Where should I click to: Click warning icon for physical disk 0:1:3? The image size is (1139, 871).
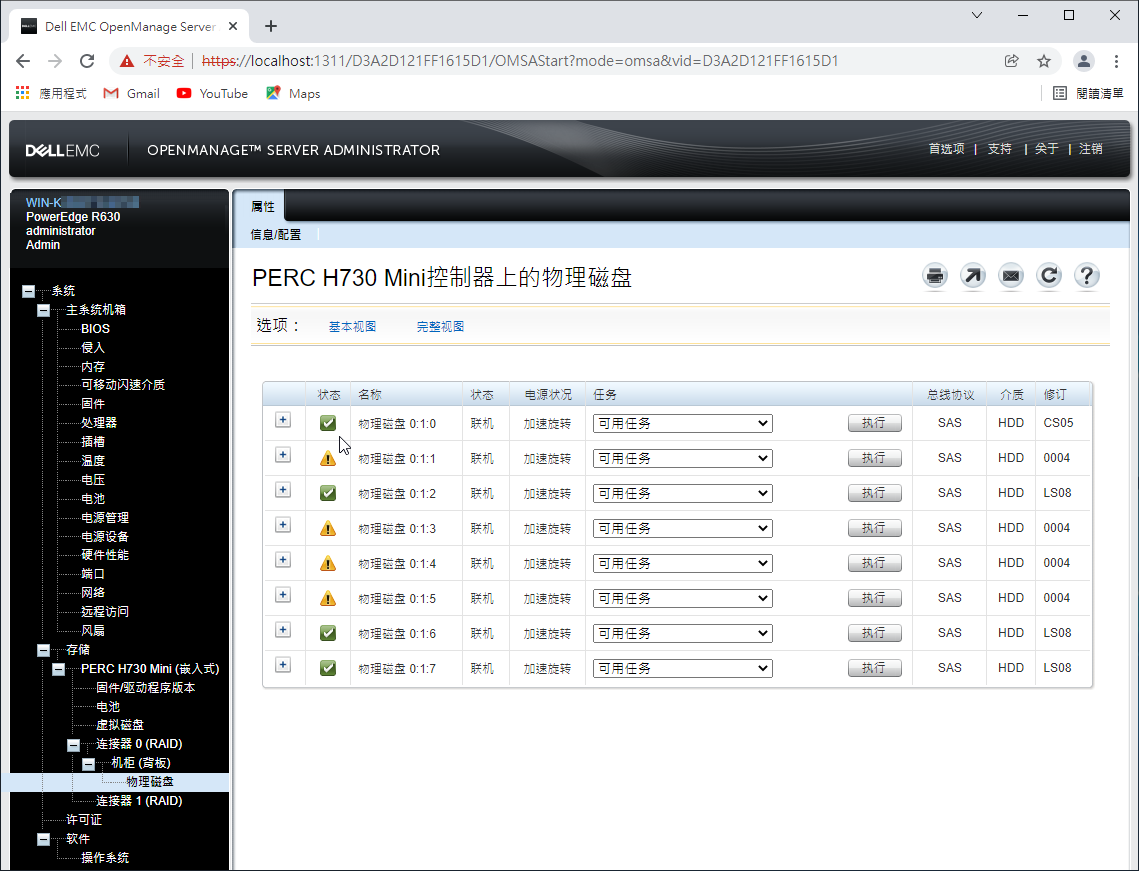coord(328,528)
